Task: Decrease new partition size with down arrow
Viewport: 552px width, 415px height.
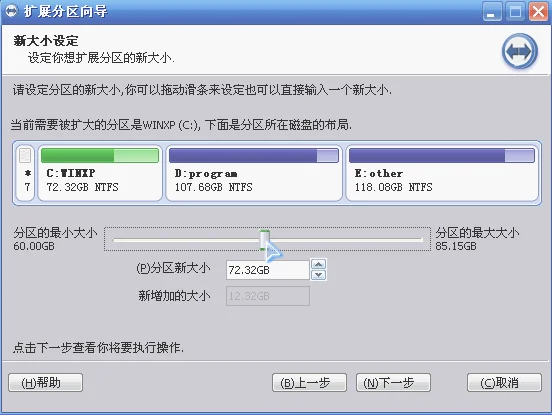Action: pos(319,275)
